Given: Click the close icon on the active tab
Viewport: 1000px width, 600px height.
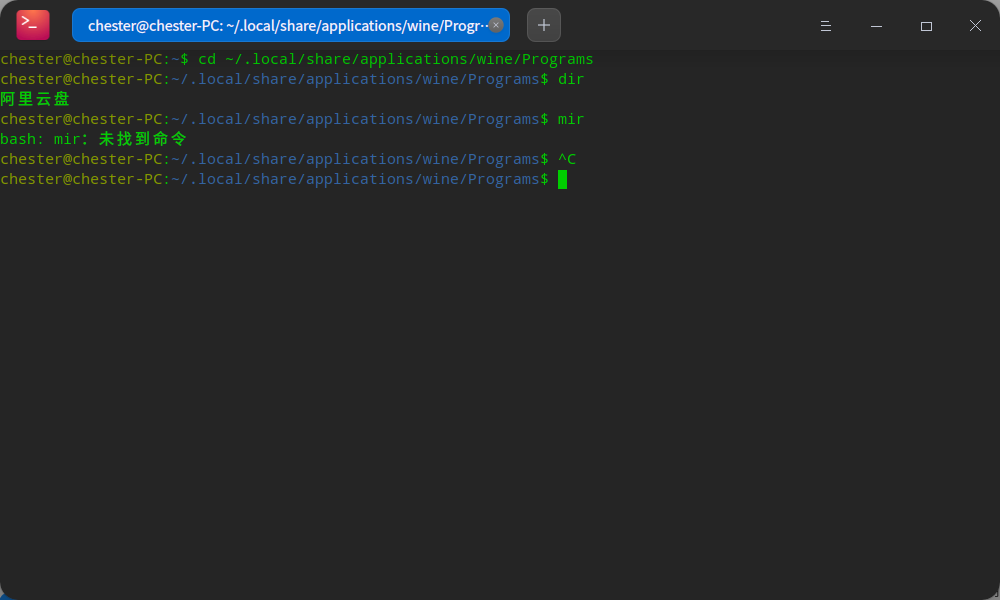Looking at the screenshot, I should coord(496,25).
